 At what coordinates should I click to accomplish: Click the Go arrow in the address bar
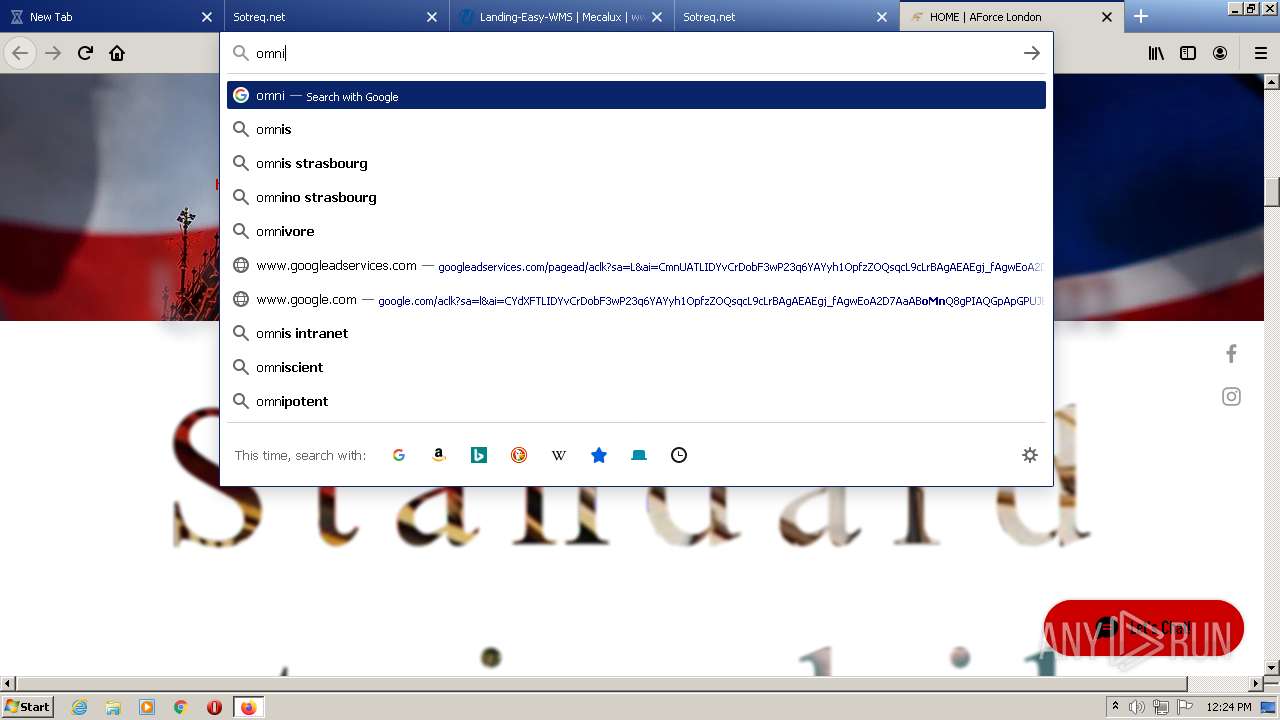1032,53
